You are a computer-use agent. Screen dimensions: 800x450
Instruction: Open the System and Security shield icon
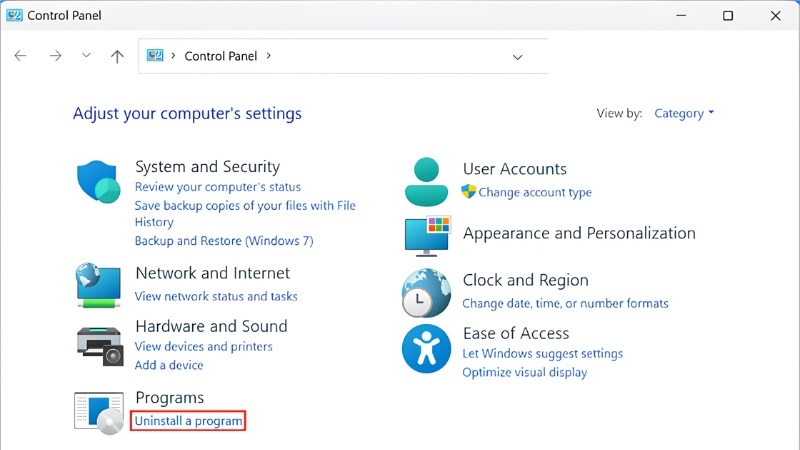98,182
